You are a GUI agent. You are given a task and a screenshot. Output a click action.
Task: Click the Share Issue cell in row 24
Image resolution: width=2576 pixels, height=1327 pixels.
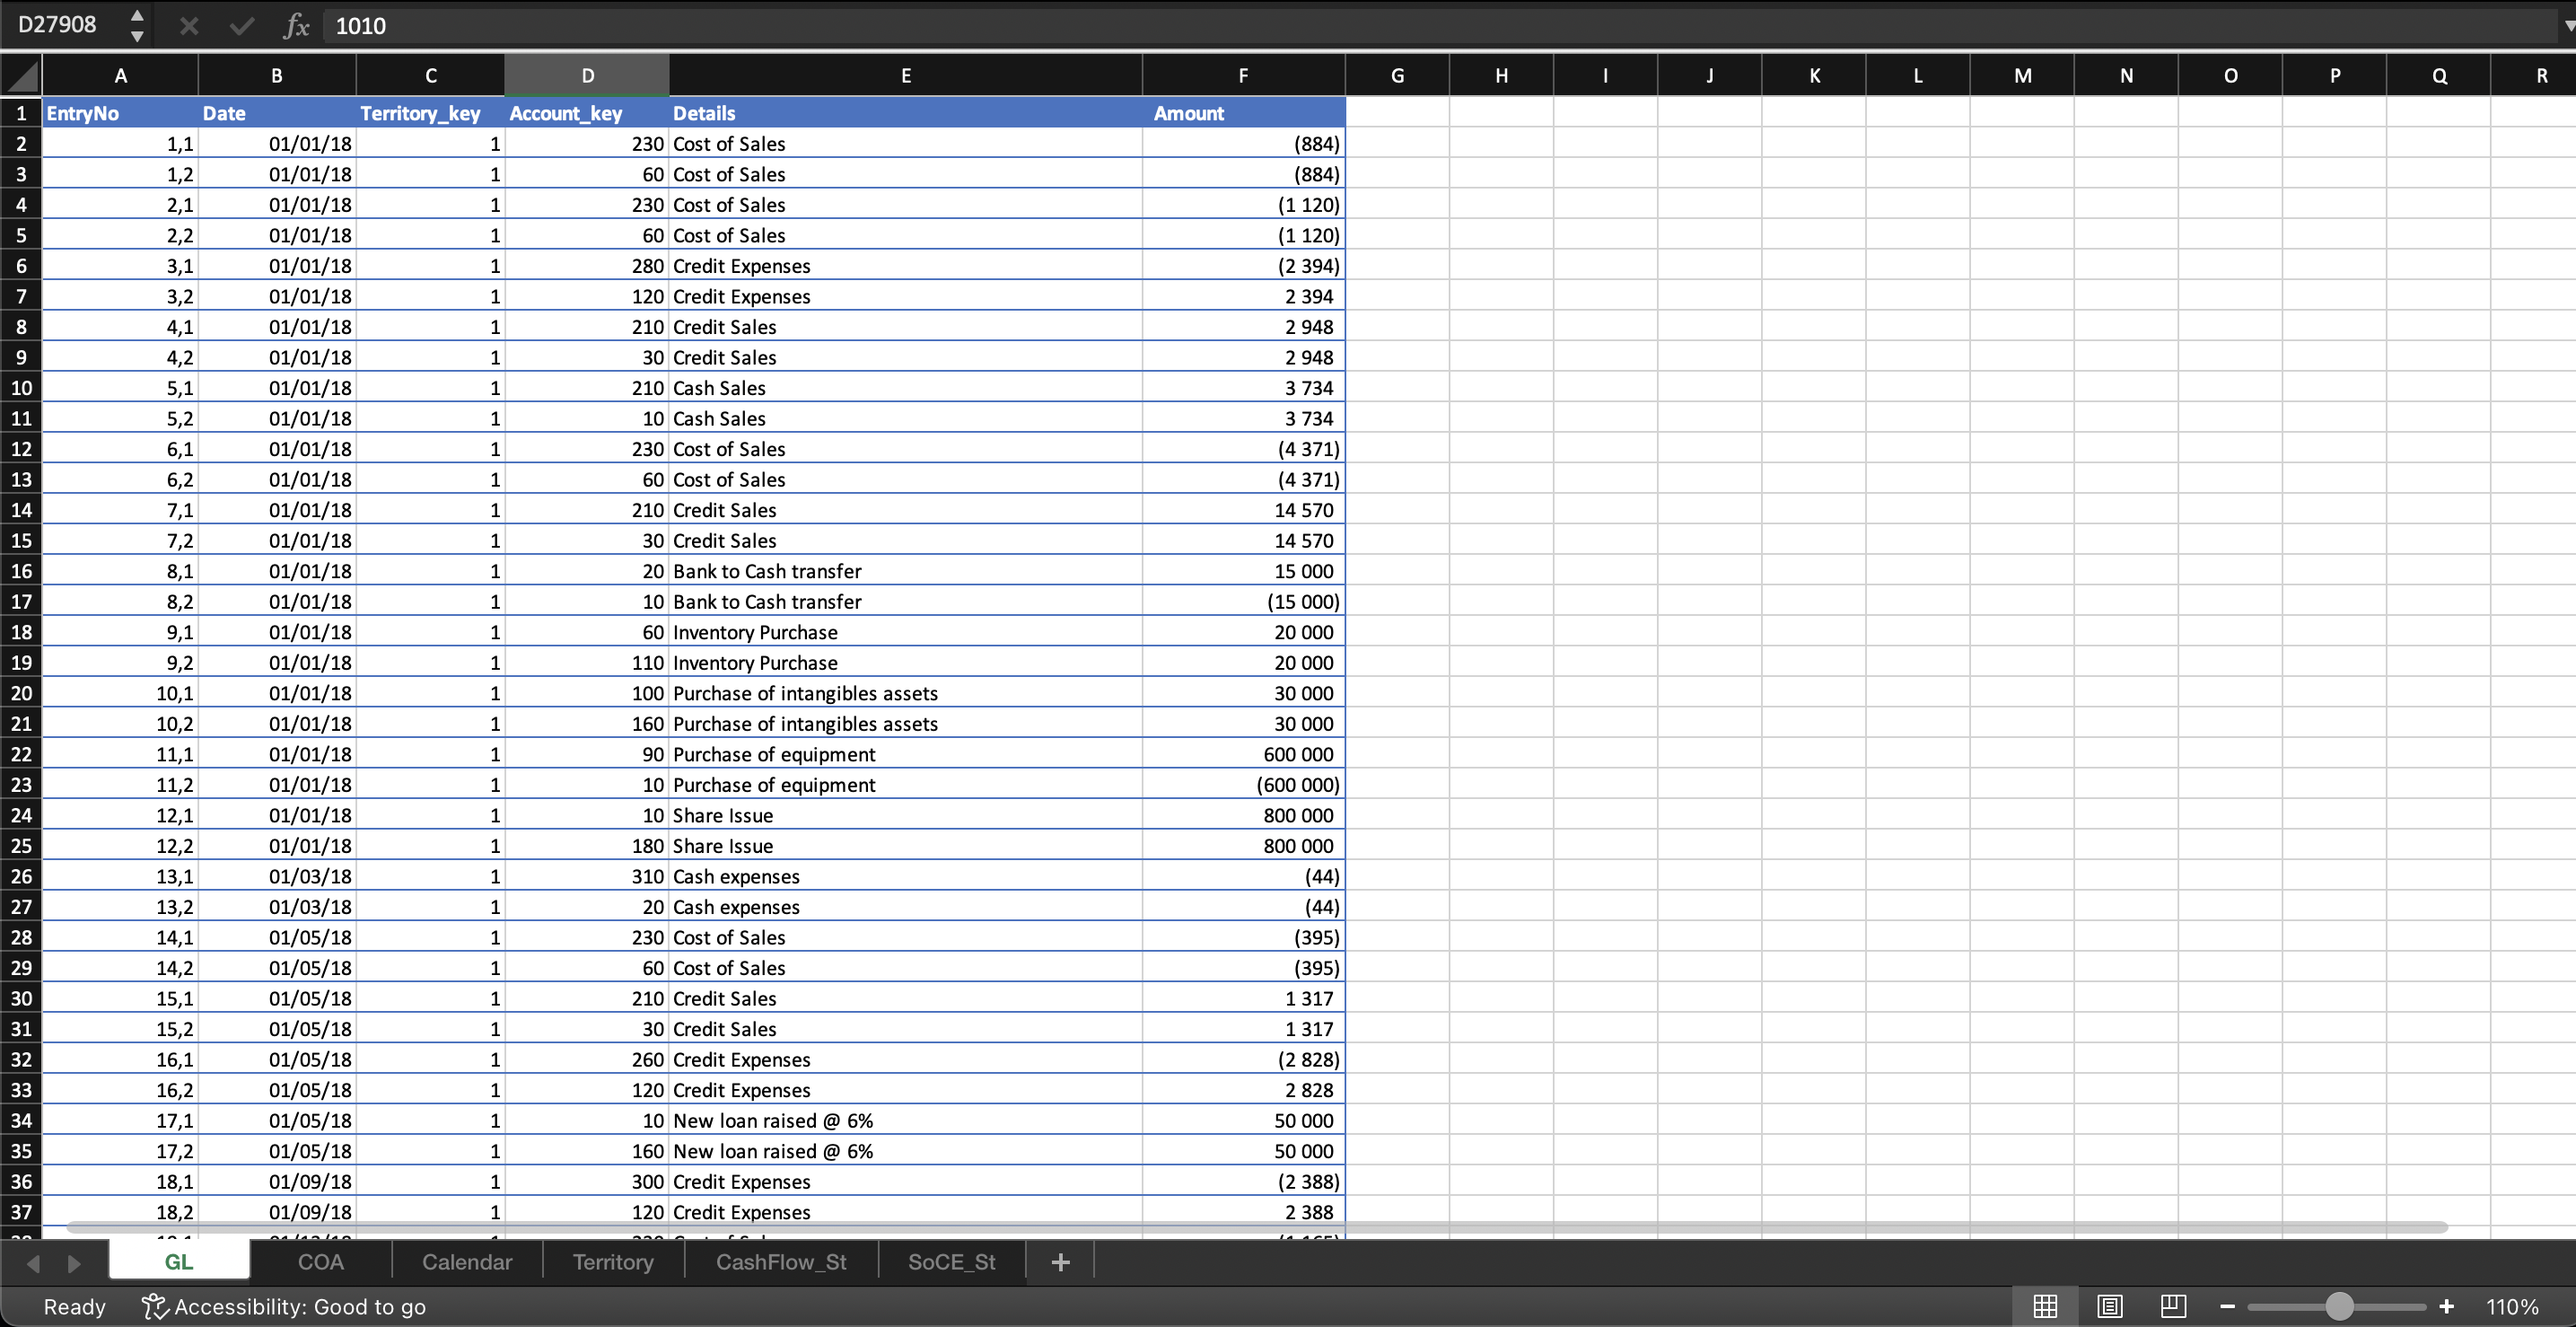tap(905, 815)
